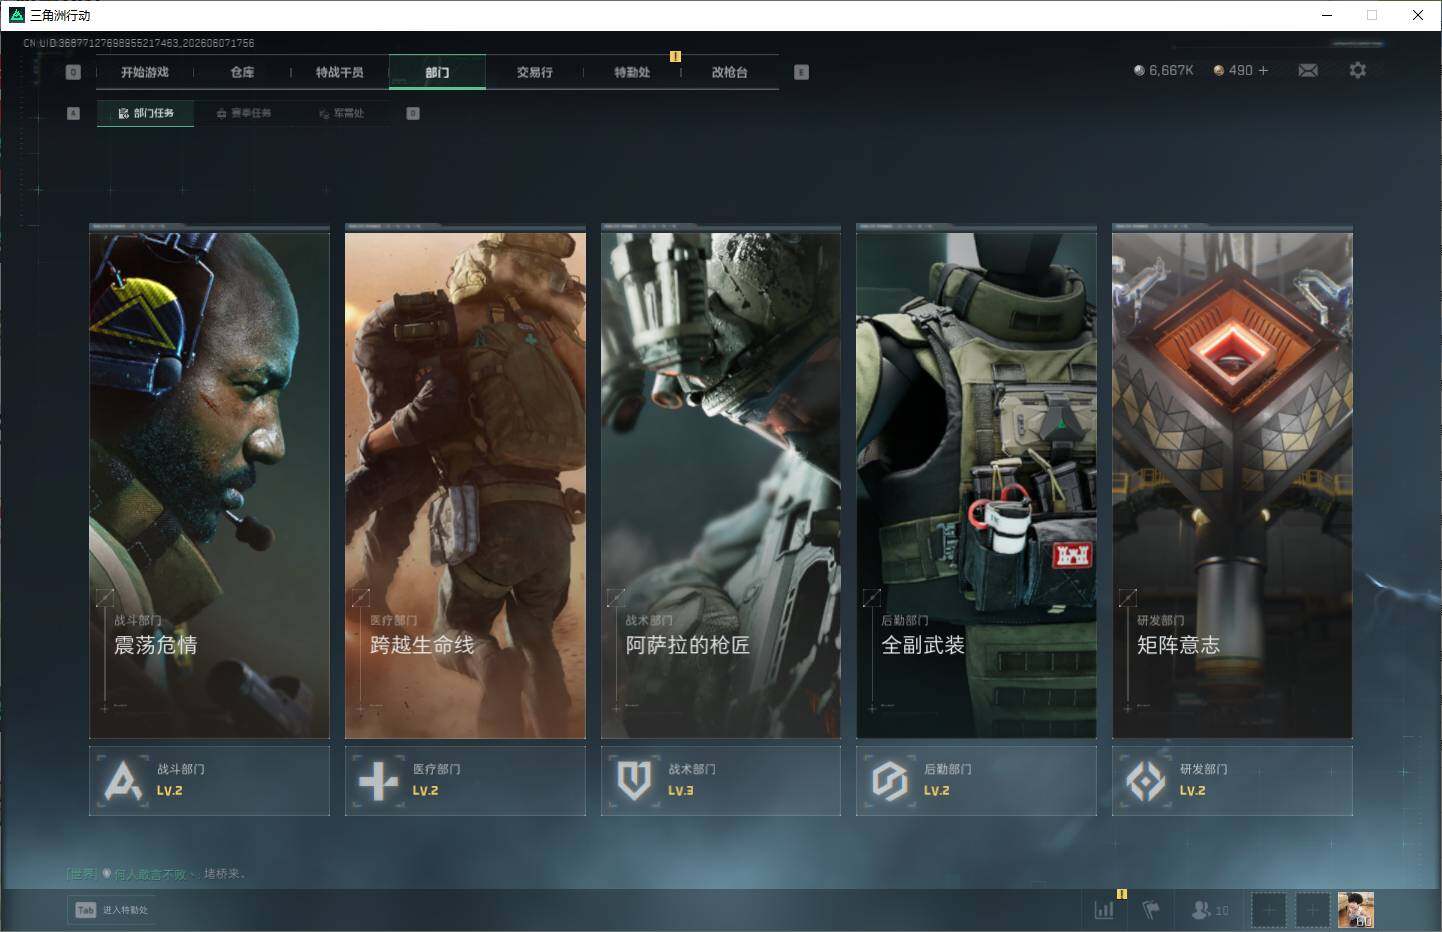Click the 6,667K currency balance
This screenshot has width=1442, height=932.
(1164, 70)
